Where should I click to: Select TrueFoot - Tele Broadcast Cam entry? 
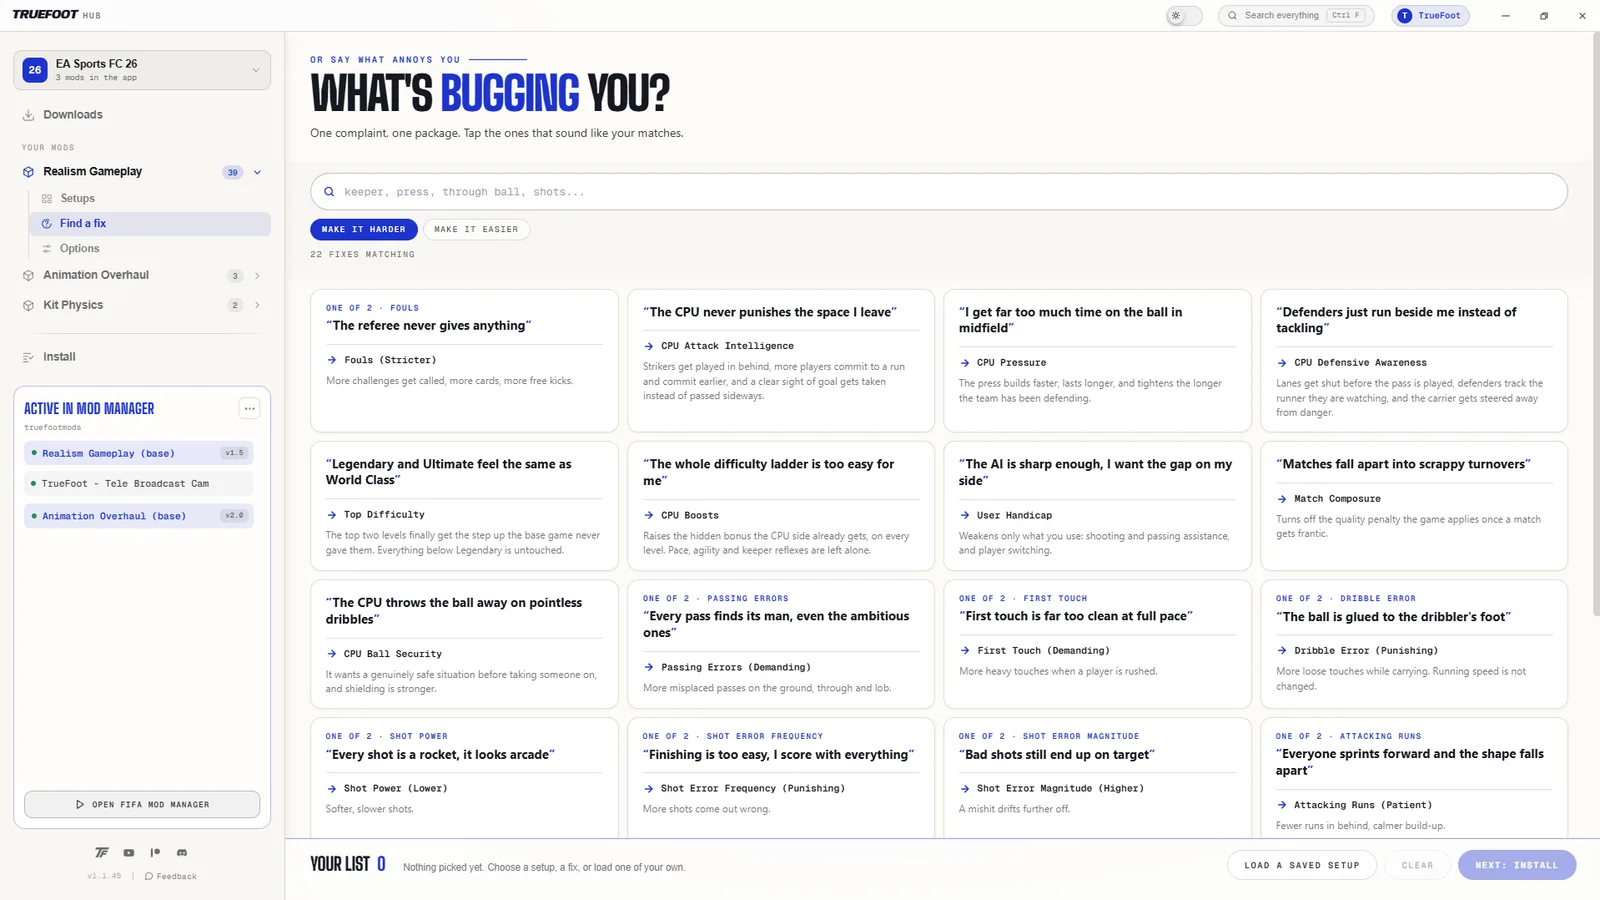(x=139, y=484)
